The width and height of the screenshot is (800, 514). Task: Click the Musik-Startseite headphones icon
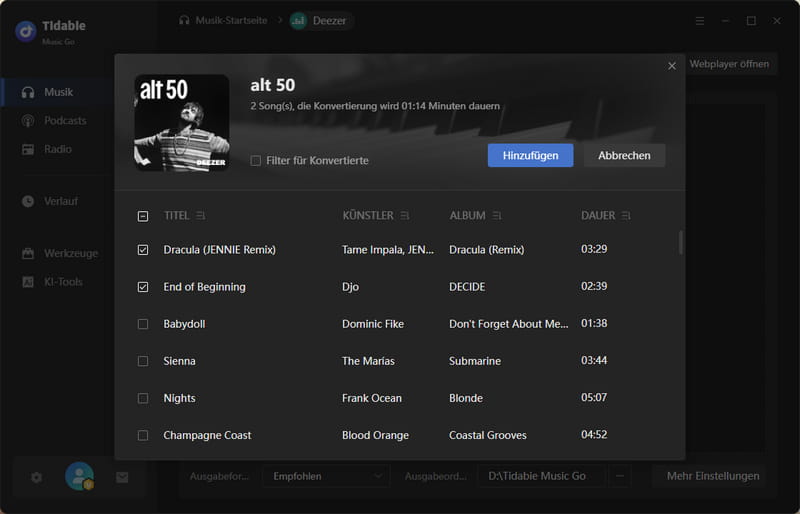(x=184, y=20)
